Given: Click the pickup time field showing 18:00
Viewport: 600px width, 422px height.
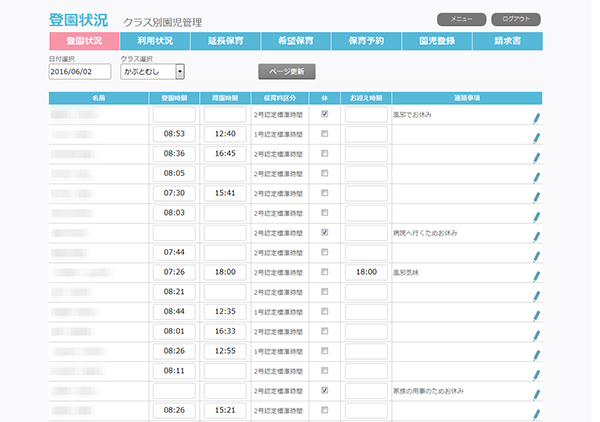Looking at the screenshot, I should click(366, 272).
